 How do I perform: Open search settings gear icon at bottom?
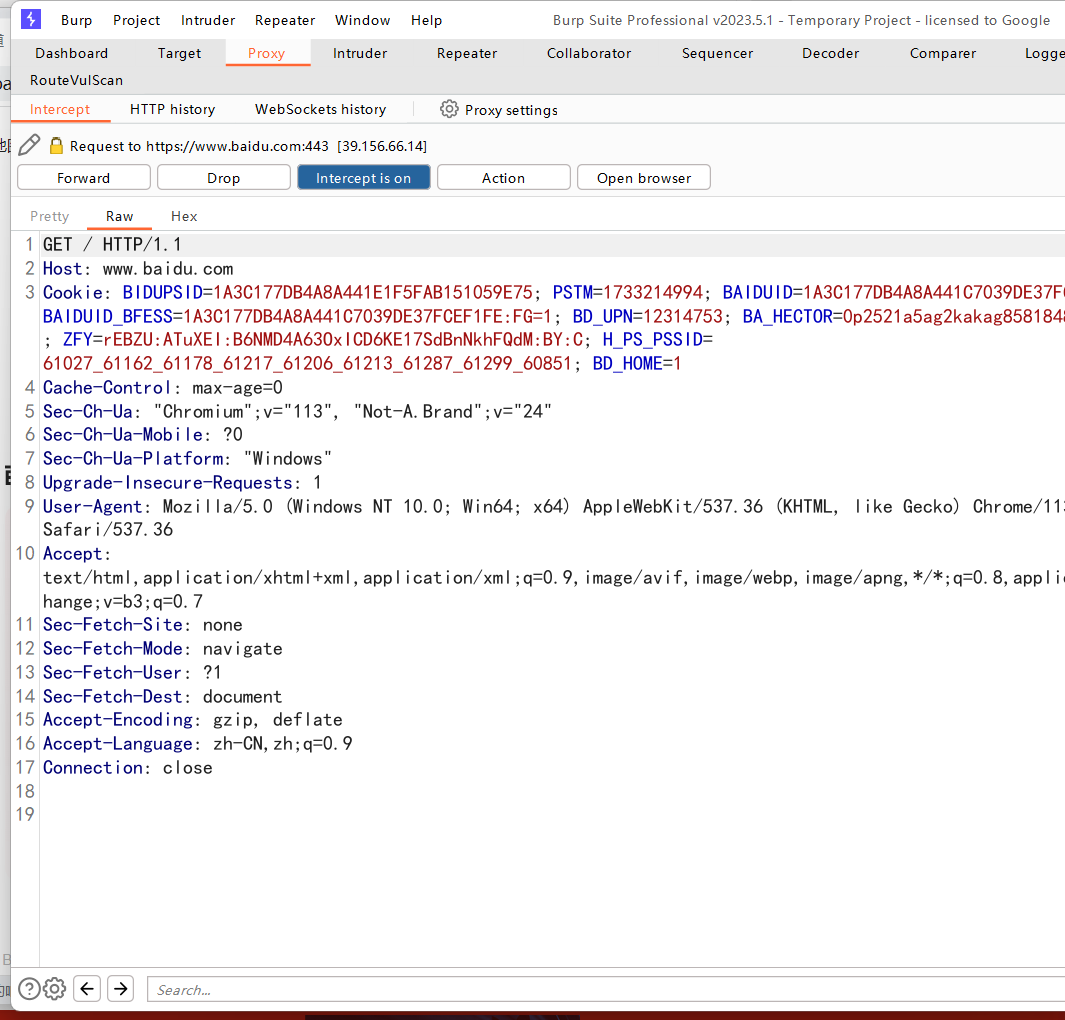54,988
